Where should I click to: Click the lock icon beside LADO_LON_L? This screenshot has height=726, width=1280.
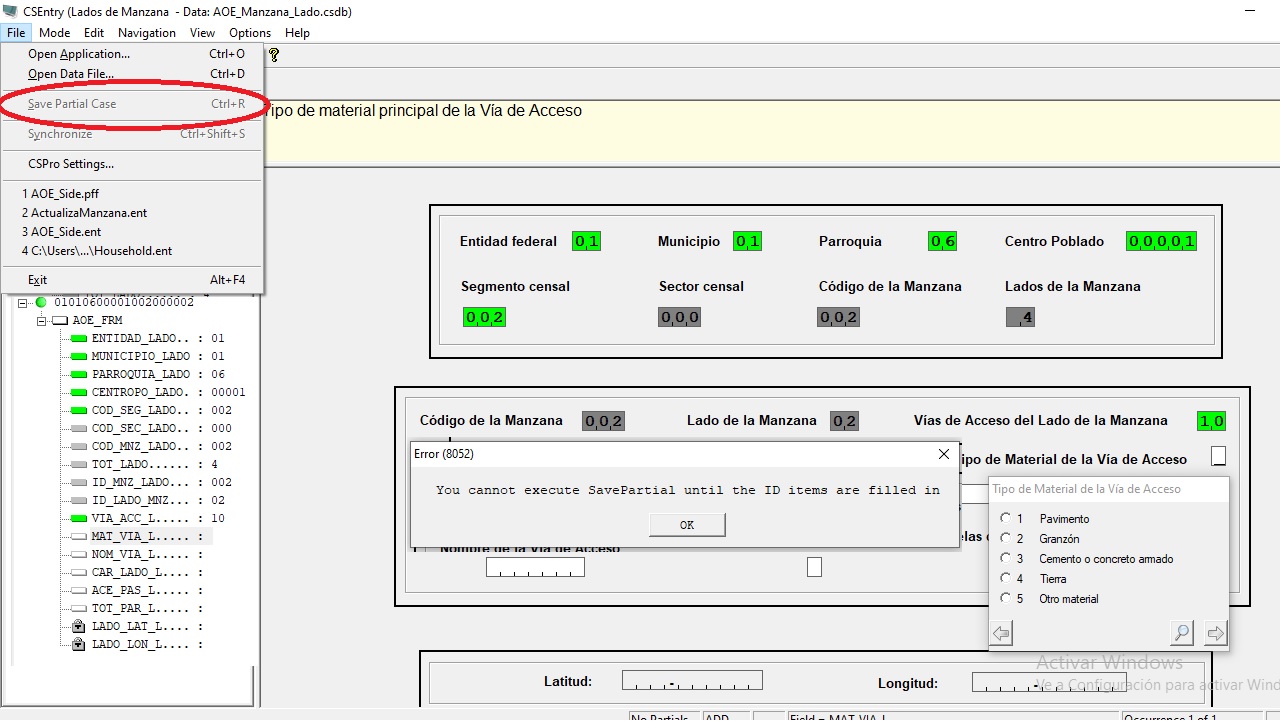pos(78,644)
